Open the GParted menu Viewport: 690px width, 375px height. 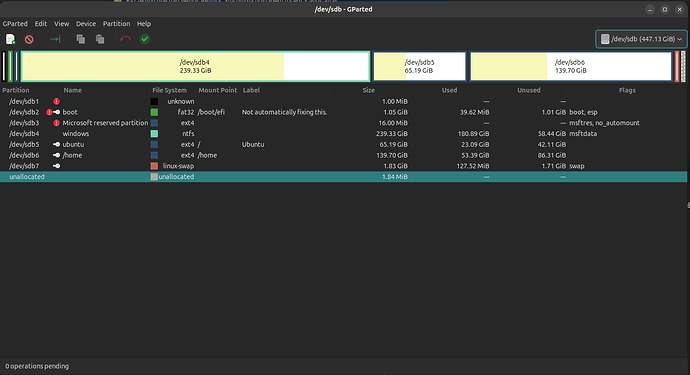(x=15, y=24)
